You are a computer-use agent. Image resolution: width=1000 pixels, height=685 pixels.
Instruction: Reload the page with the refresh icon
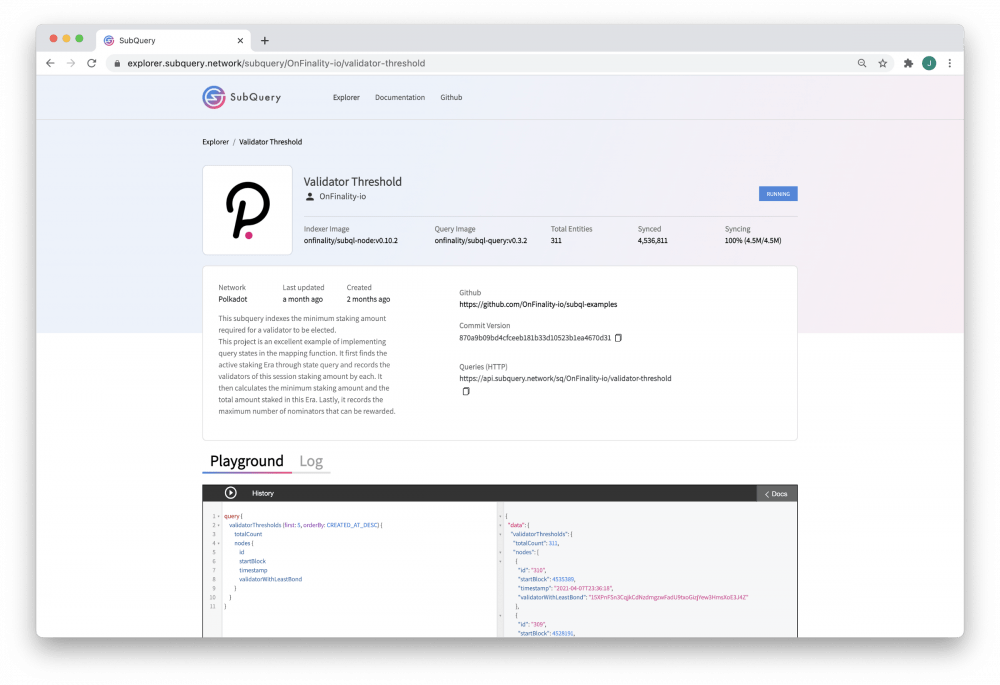92,63
